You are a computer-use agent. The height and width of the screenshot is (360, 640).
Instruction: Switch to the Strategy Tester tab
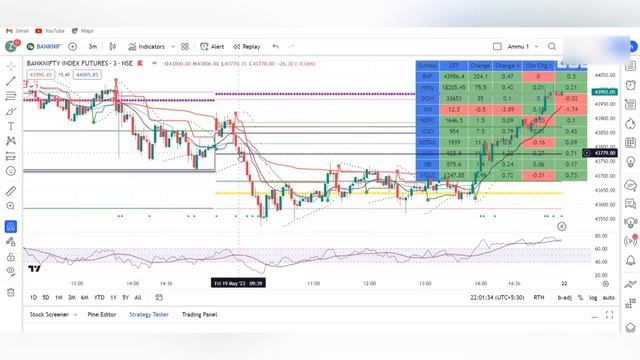click(149, 315)
